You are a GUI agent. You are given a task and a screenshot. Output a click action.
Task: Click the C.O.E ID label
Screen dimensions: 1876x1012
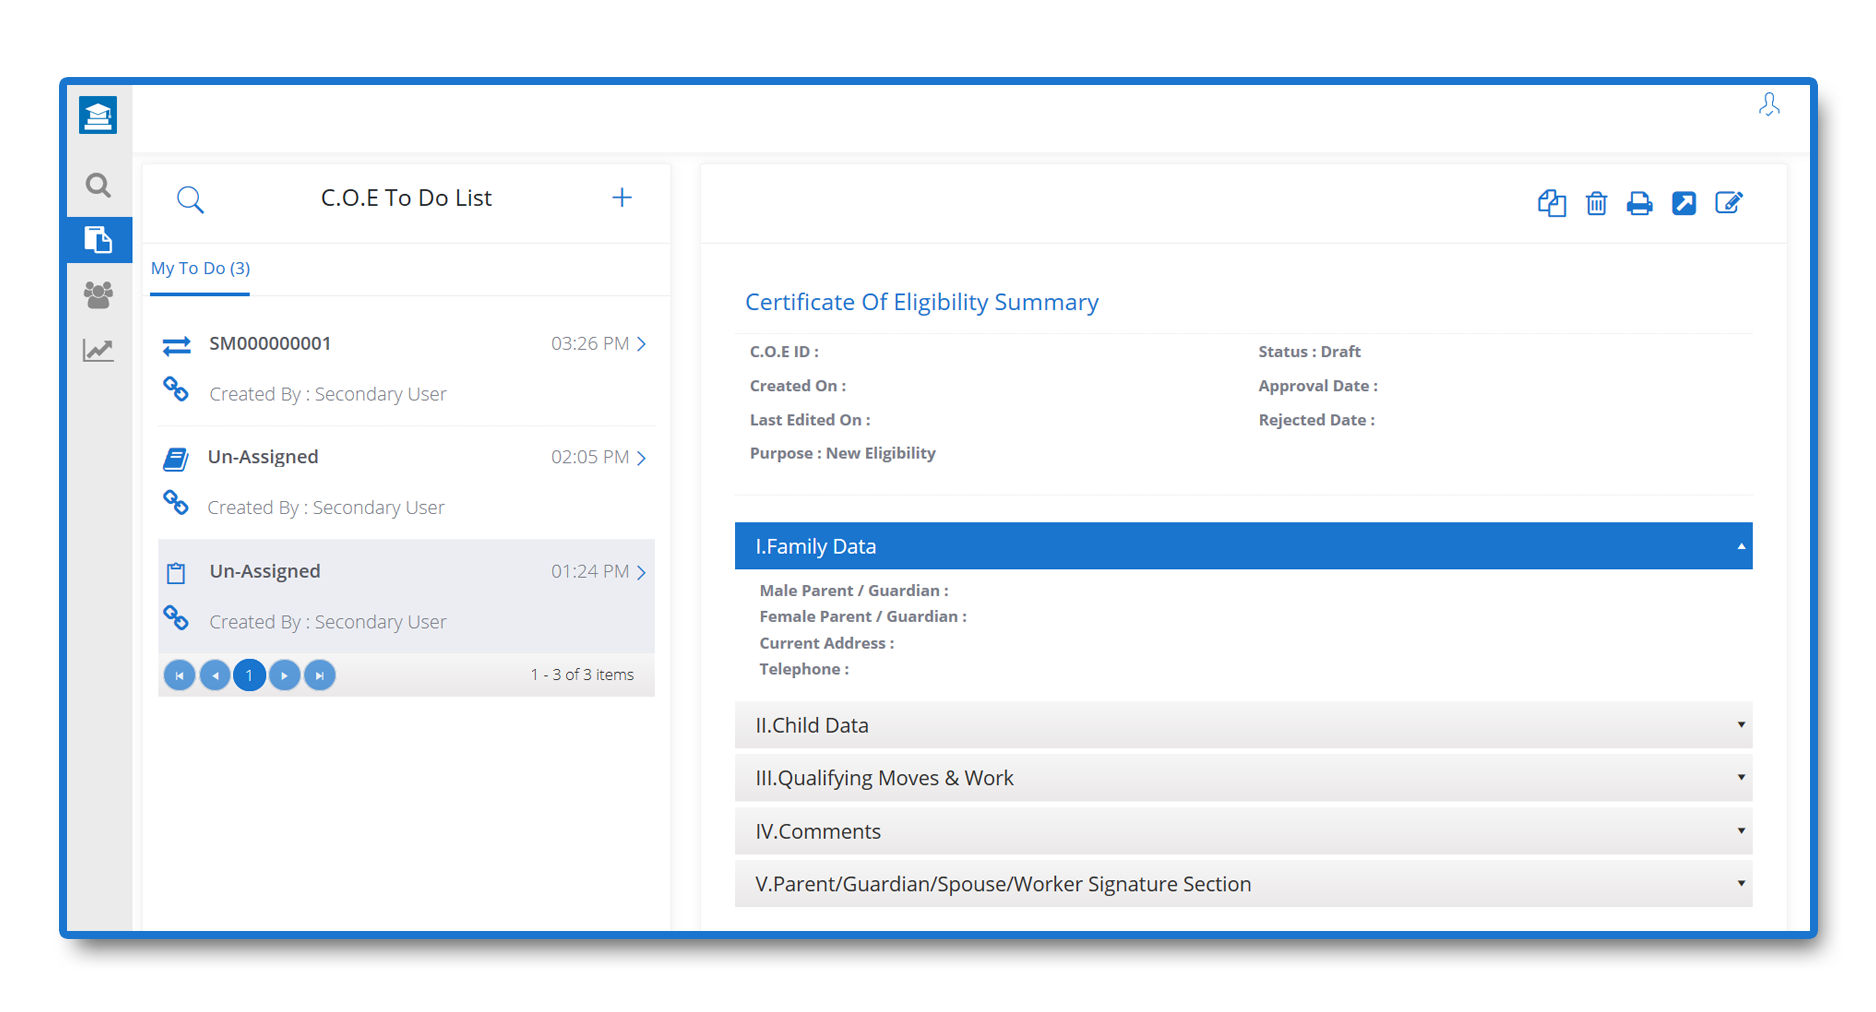coord(784,352)
